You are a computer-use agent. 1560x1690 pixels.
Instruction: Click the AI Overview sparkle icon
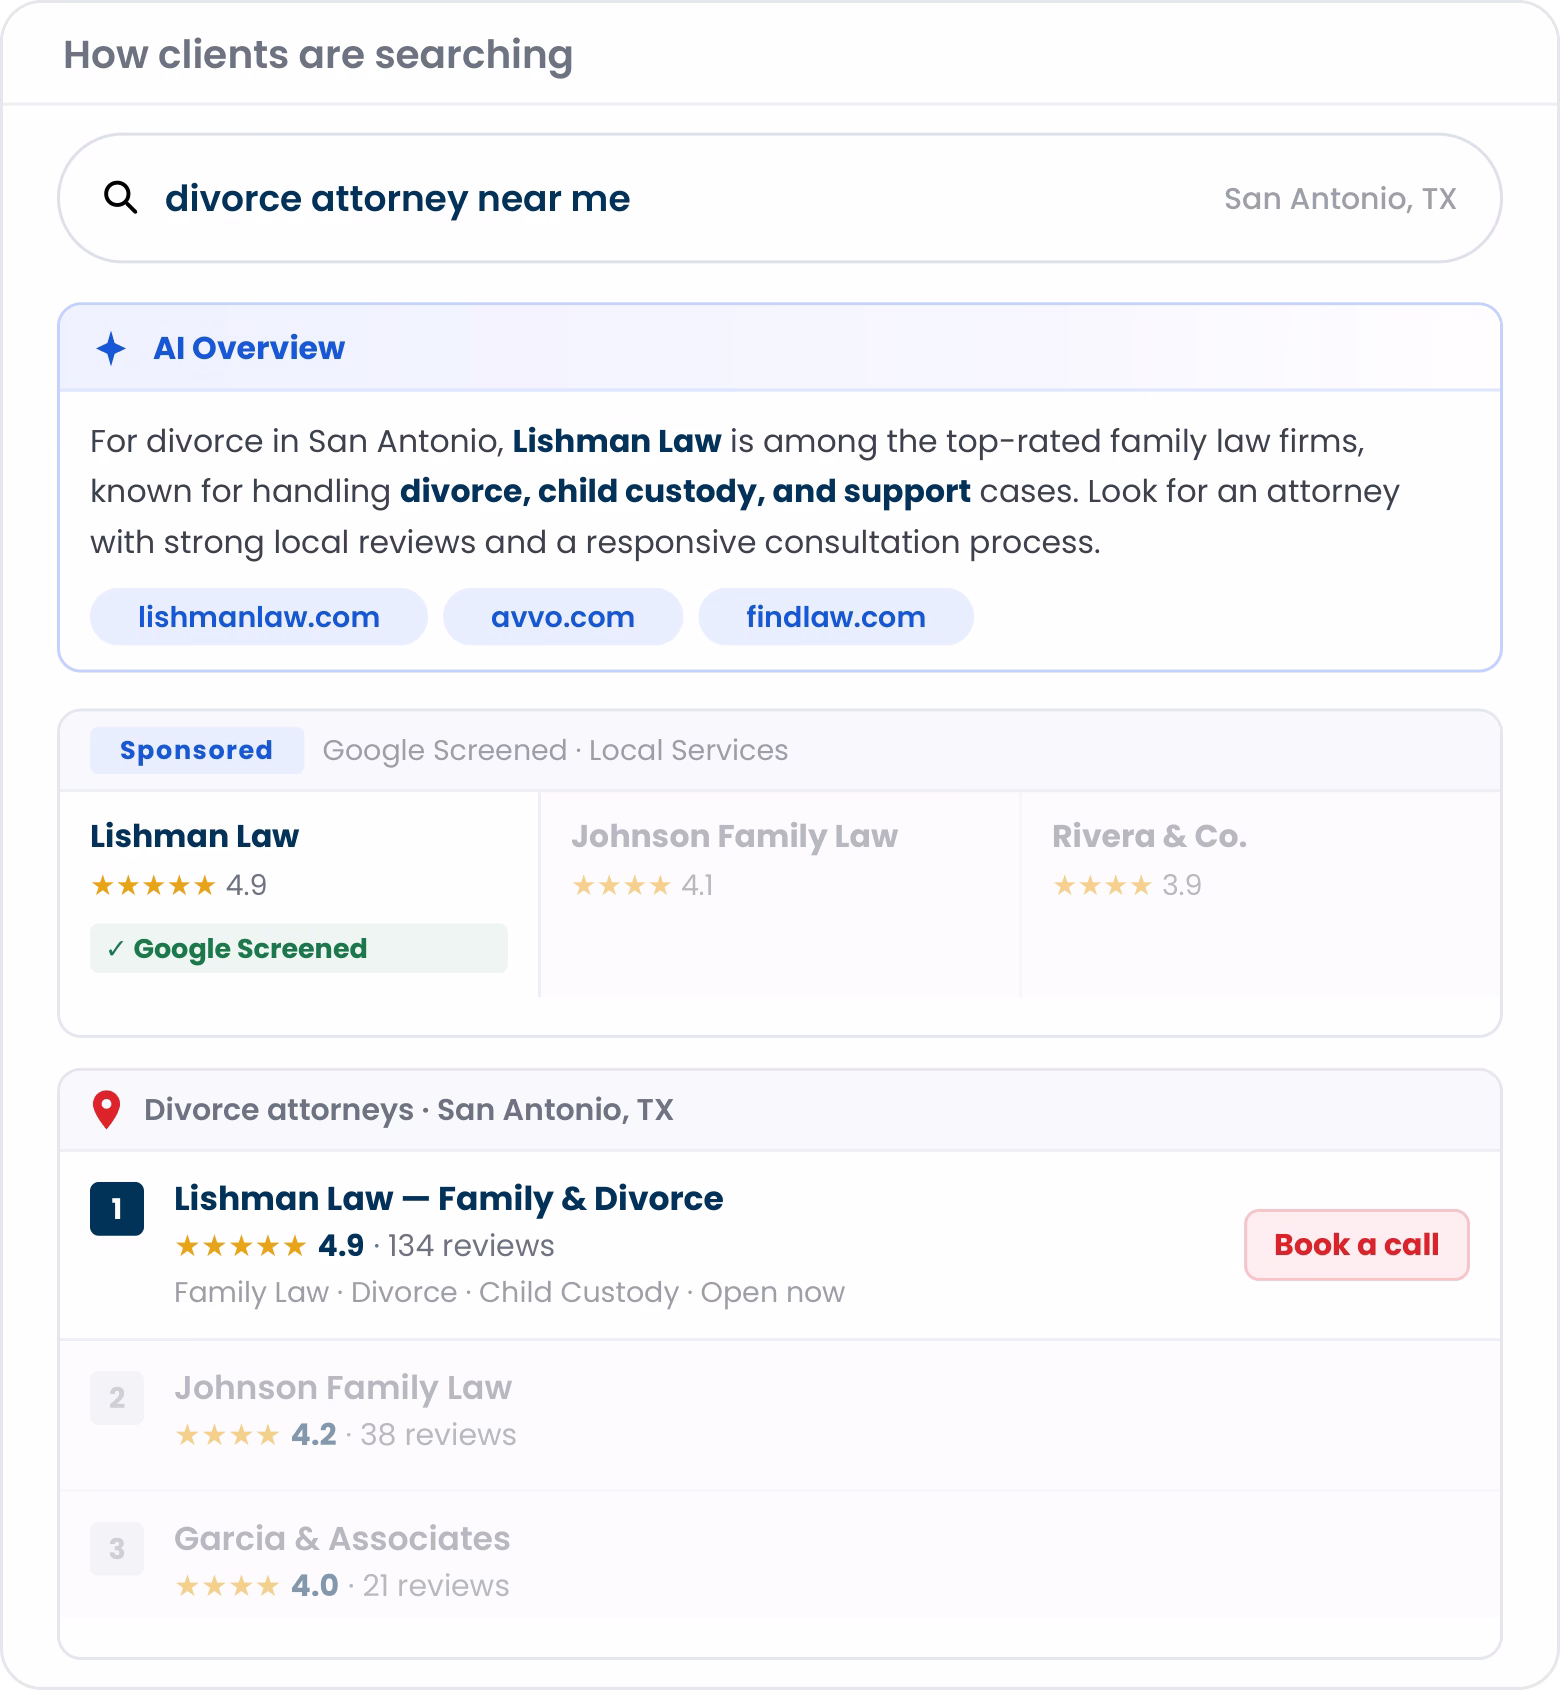click(x=111, y=348)
